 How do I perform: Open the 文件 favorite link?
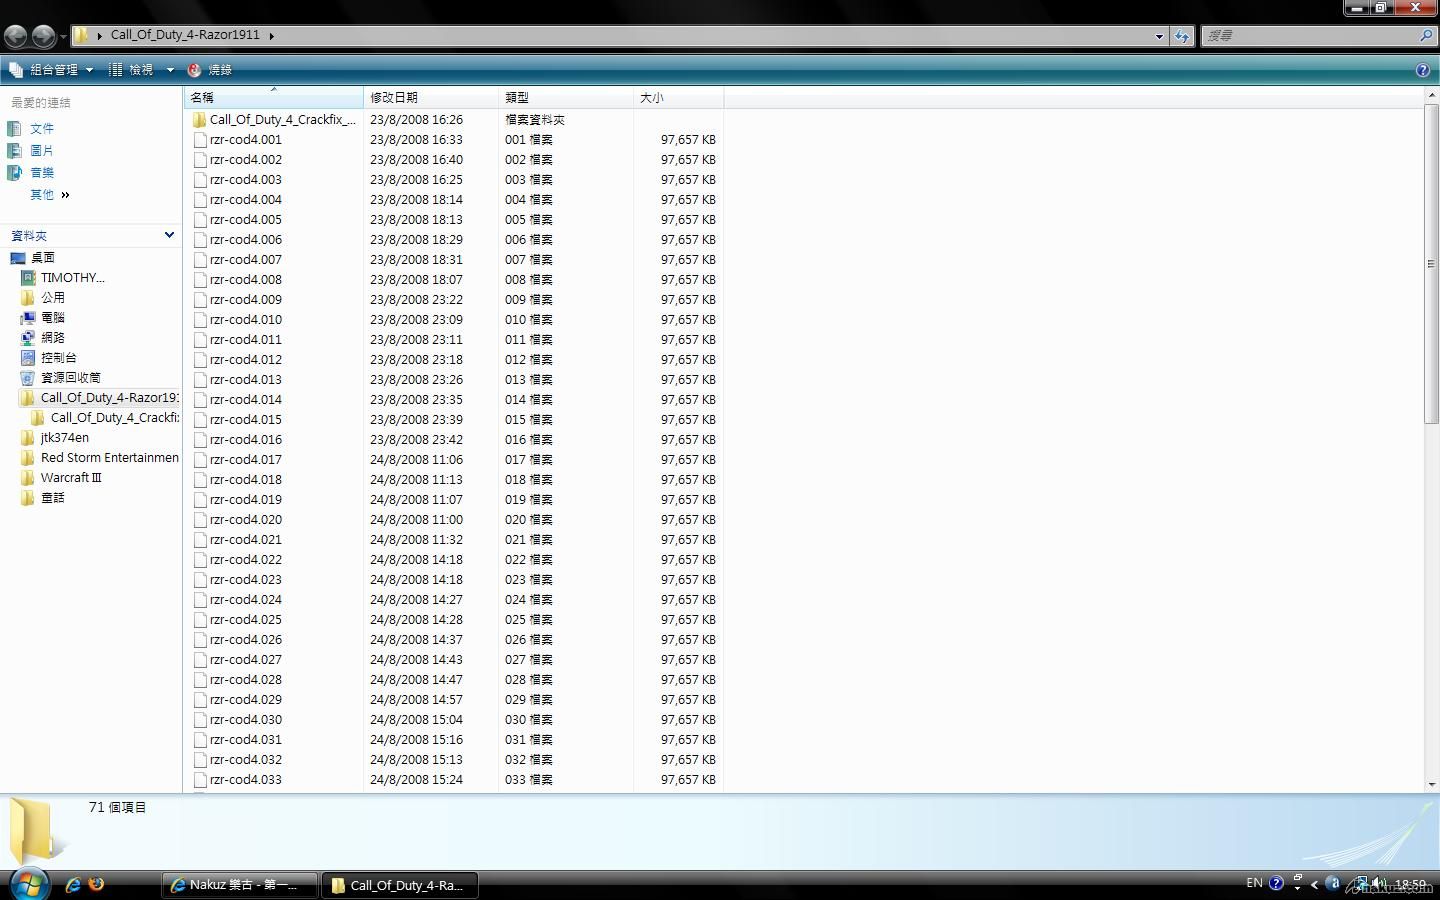[x=42, y=129]
